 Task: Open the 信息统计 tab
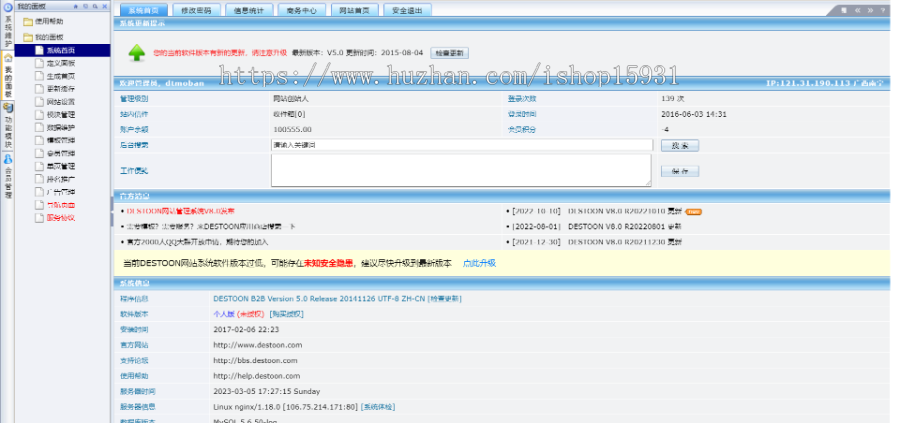point(249,10)
